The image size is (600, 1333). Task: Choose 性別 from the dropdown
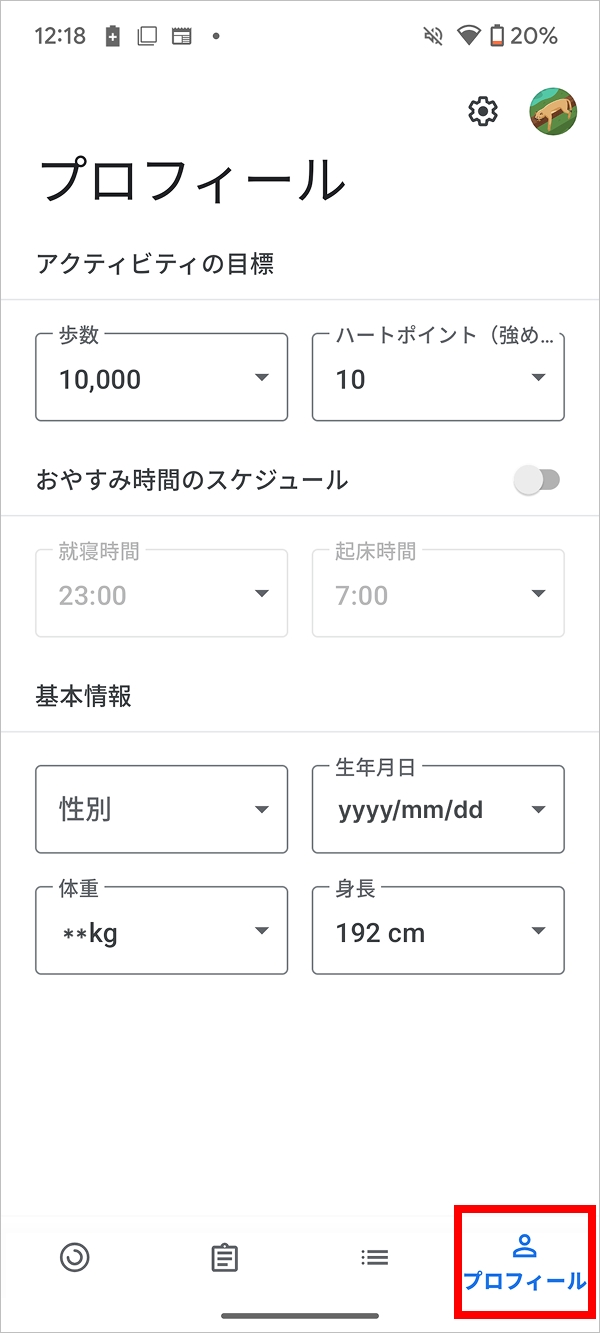click(x=161, y=810)
